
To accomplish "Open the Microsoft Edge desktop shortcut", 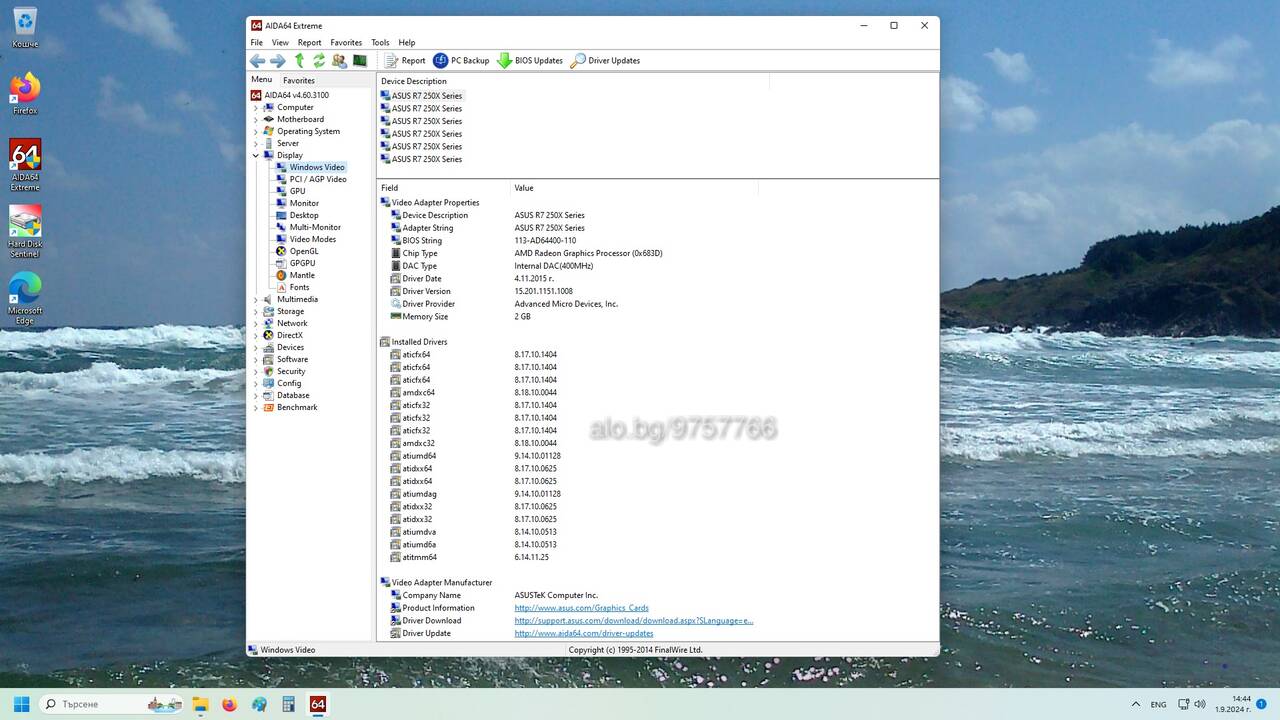I will (25, 298).
